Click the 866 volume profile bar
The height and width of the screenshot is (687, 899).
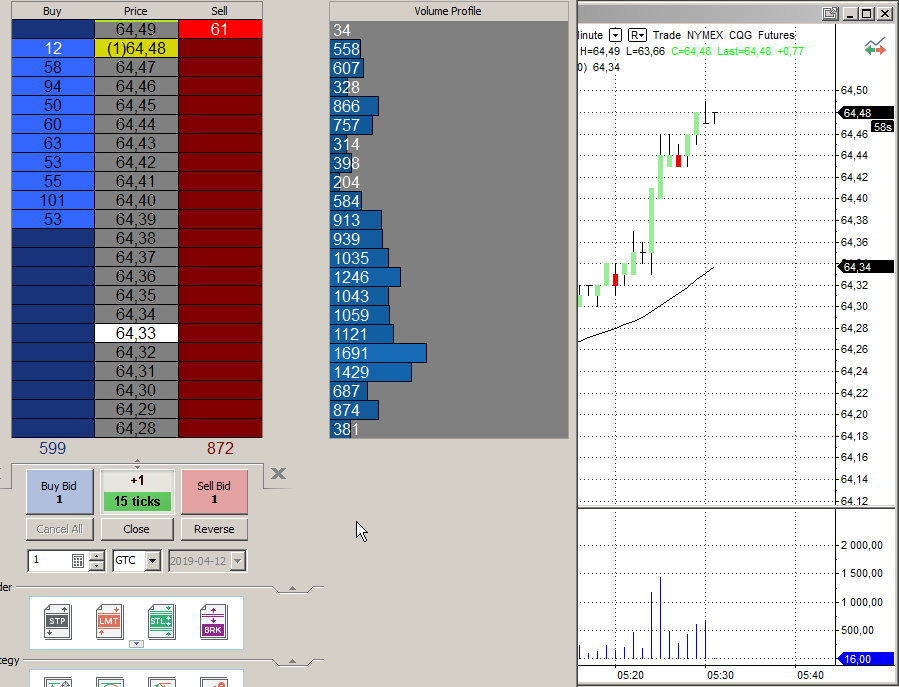pyautogui.click(x=354, y=106)
